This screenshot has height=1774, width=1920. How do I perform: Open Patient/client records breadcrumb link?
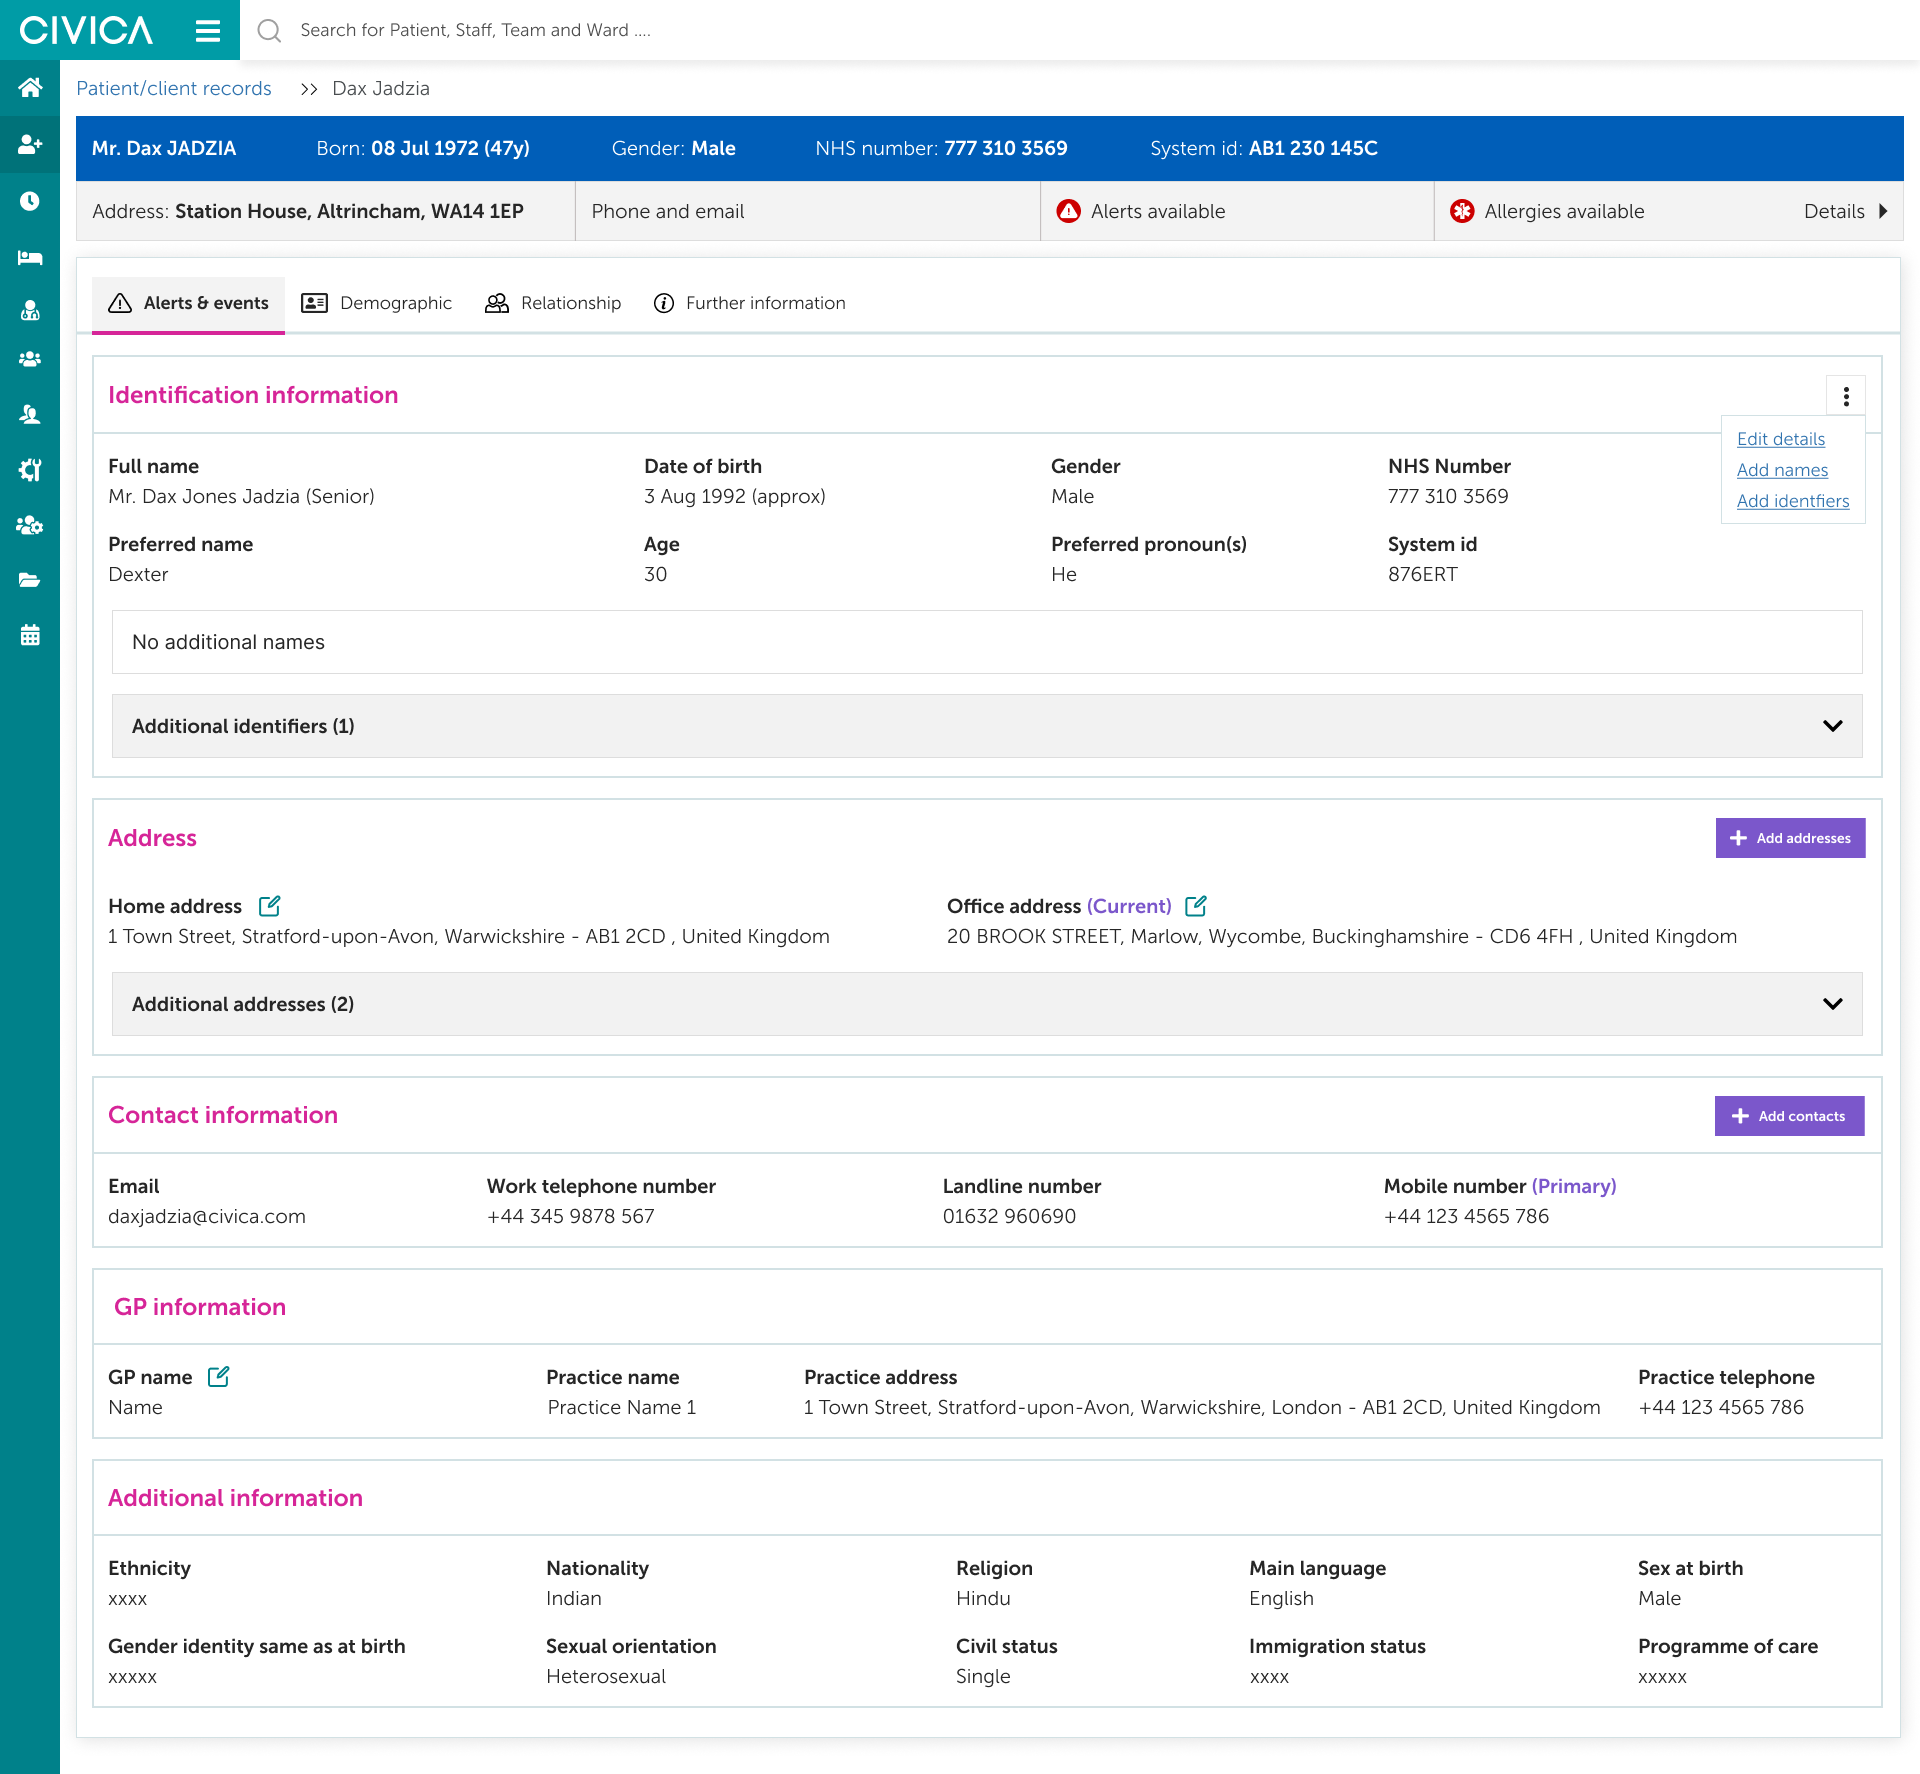pyautogui.click(x=174, y=88)
